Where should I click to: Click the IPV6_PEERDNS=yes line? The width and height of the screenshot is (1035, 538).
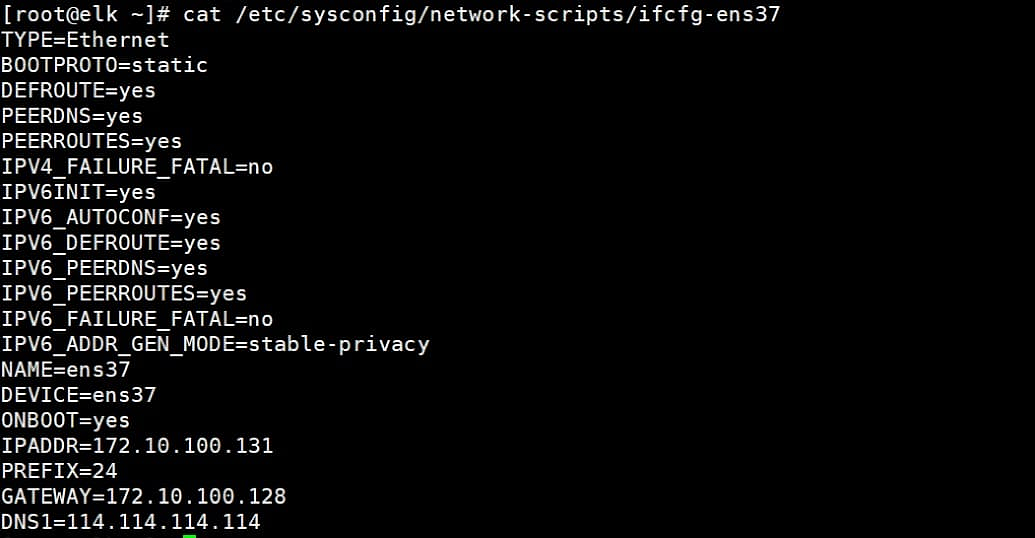[x=104, y=268]
